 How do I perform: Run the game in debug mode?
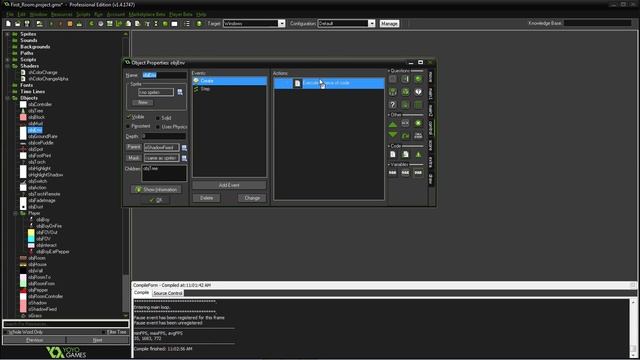coord(60,24)
